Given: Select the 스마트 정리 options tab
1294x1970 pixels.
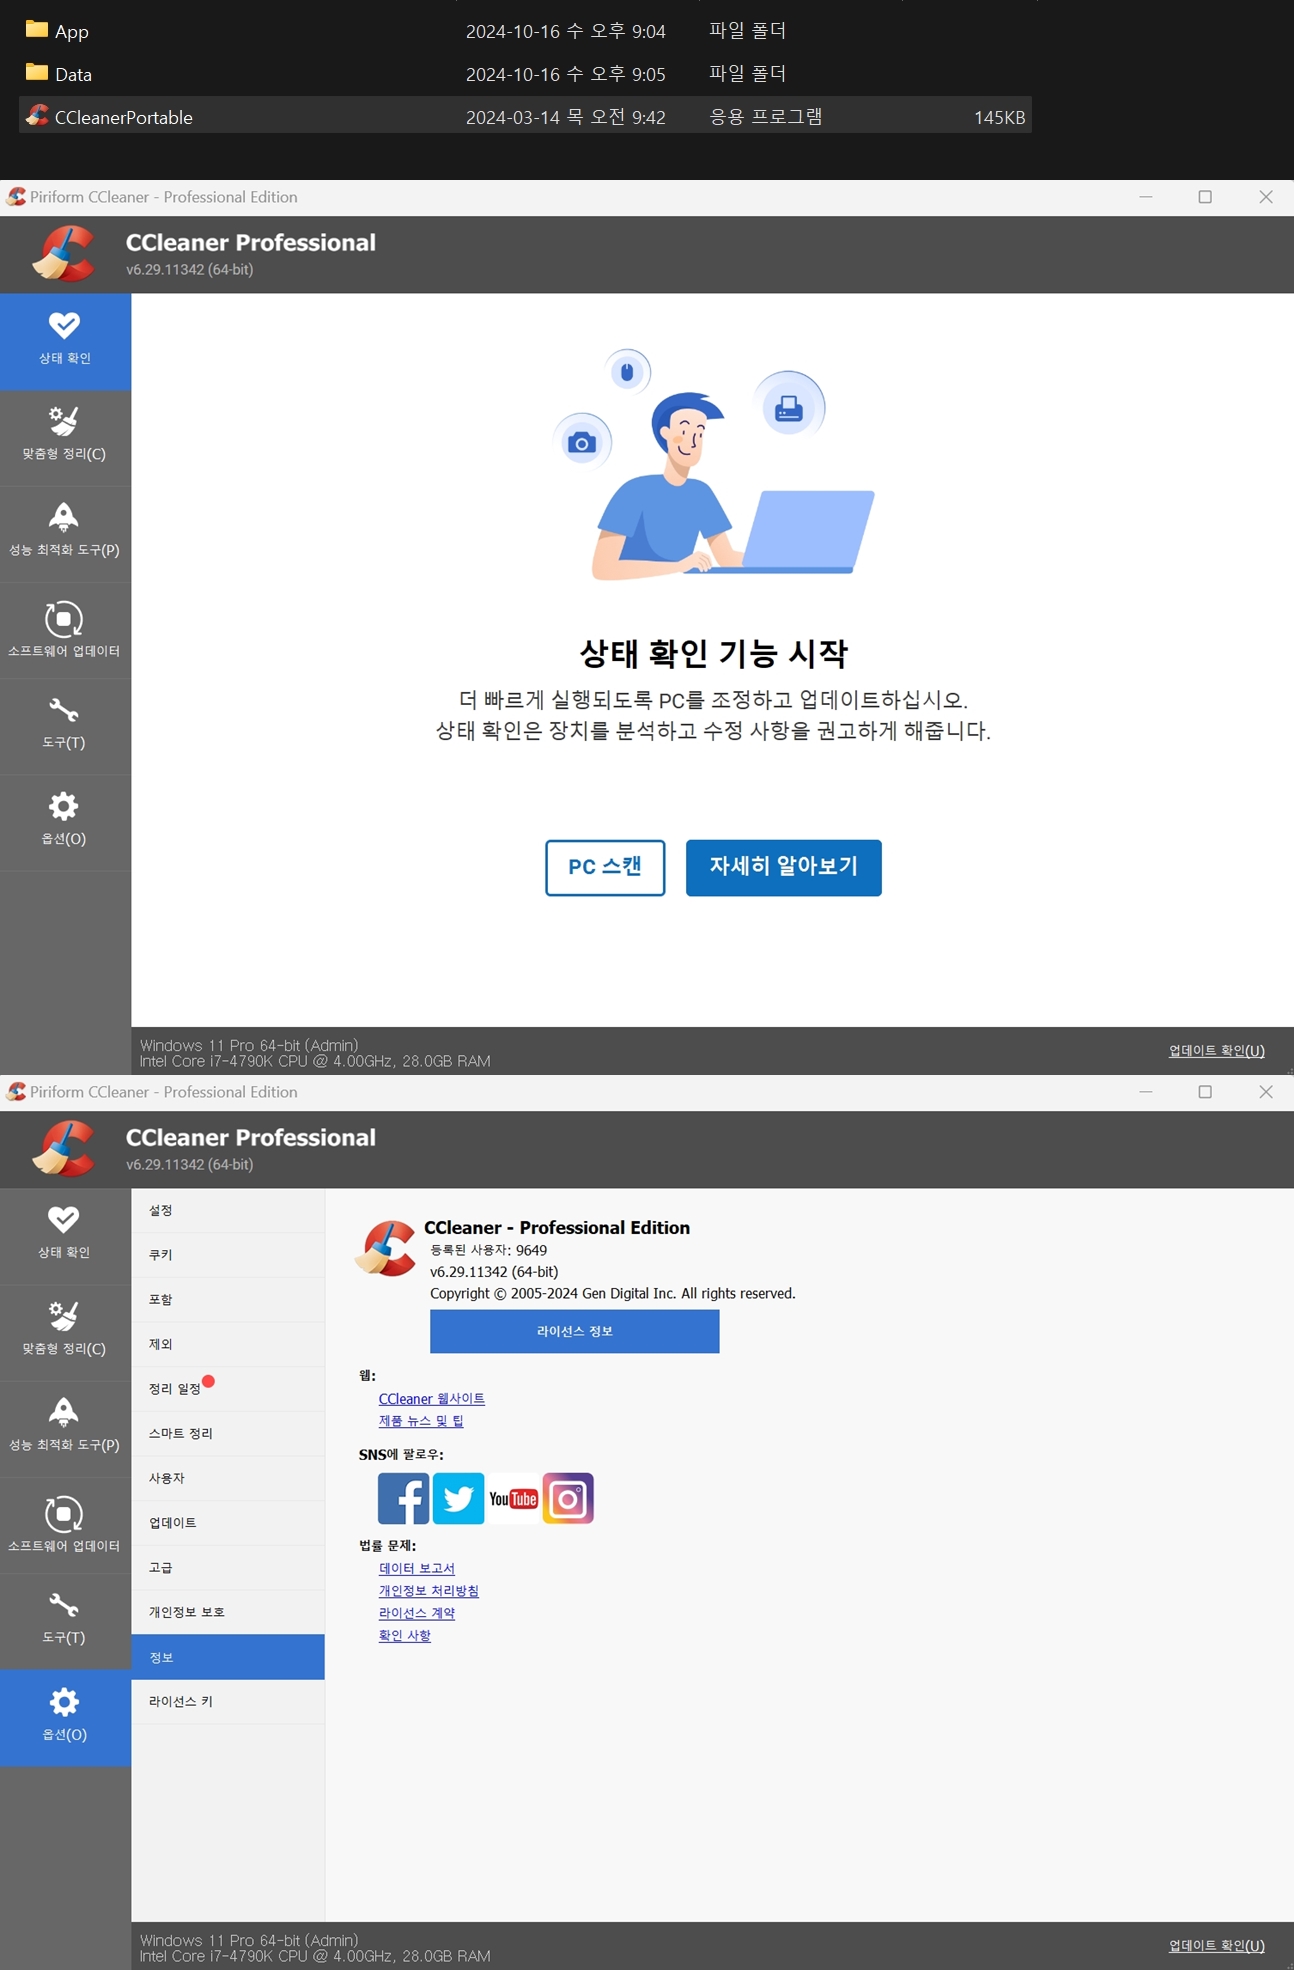Looking at the screenshot, I should 228,1433.
